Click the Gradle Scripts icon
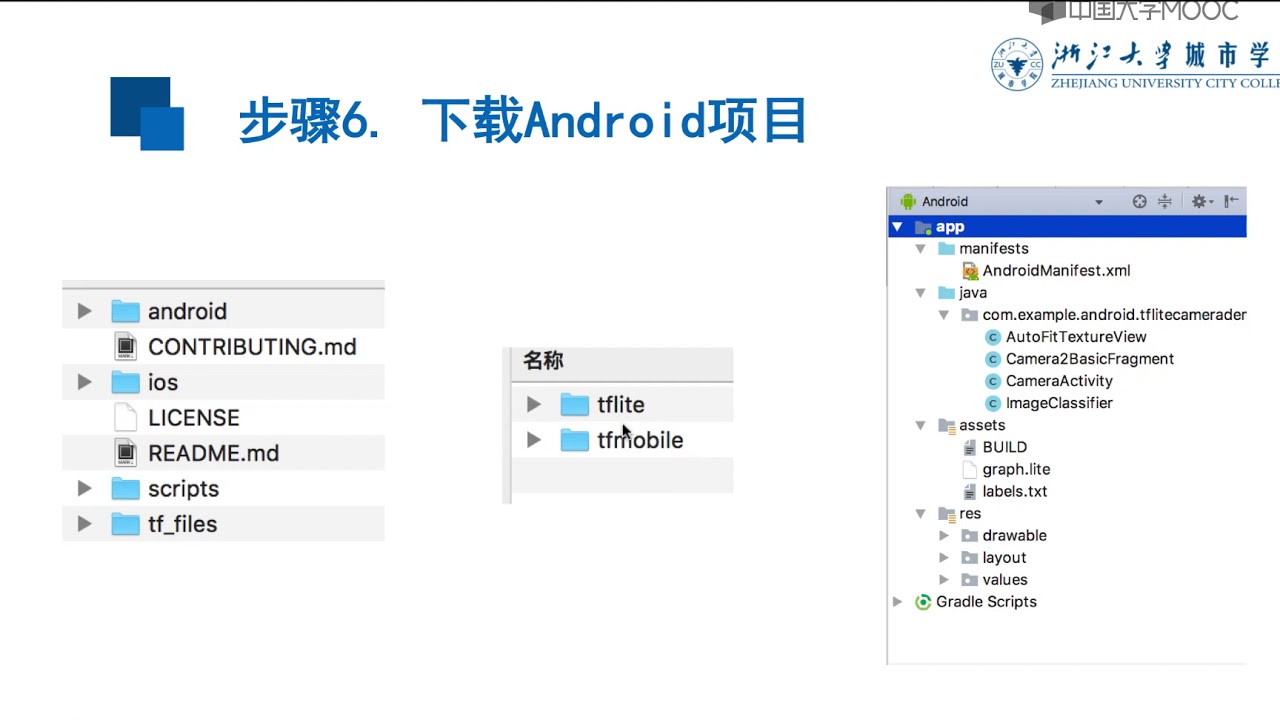Viewport: 1280px width, 720px height. point(923,601)
